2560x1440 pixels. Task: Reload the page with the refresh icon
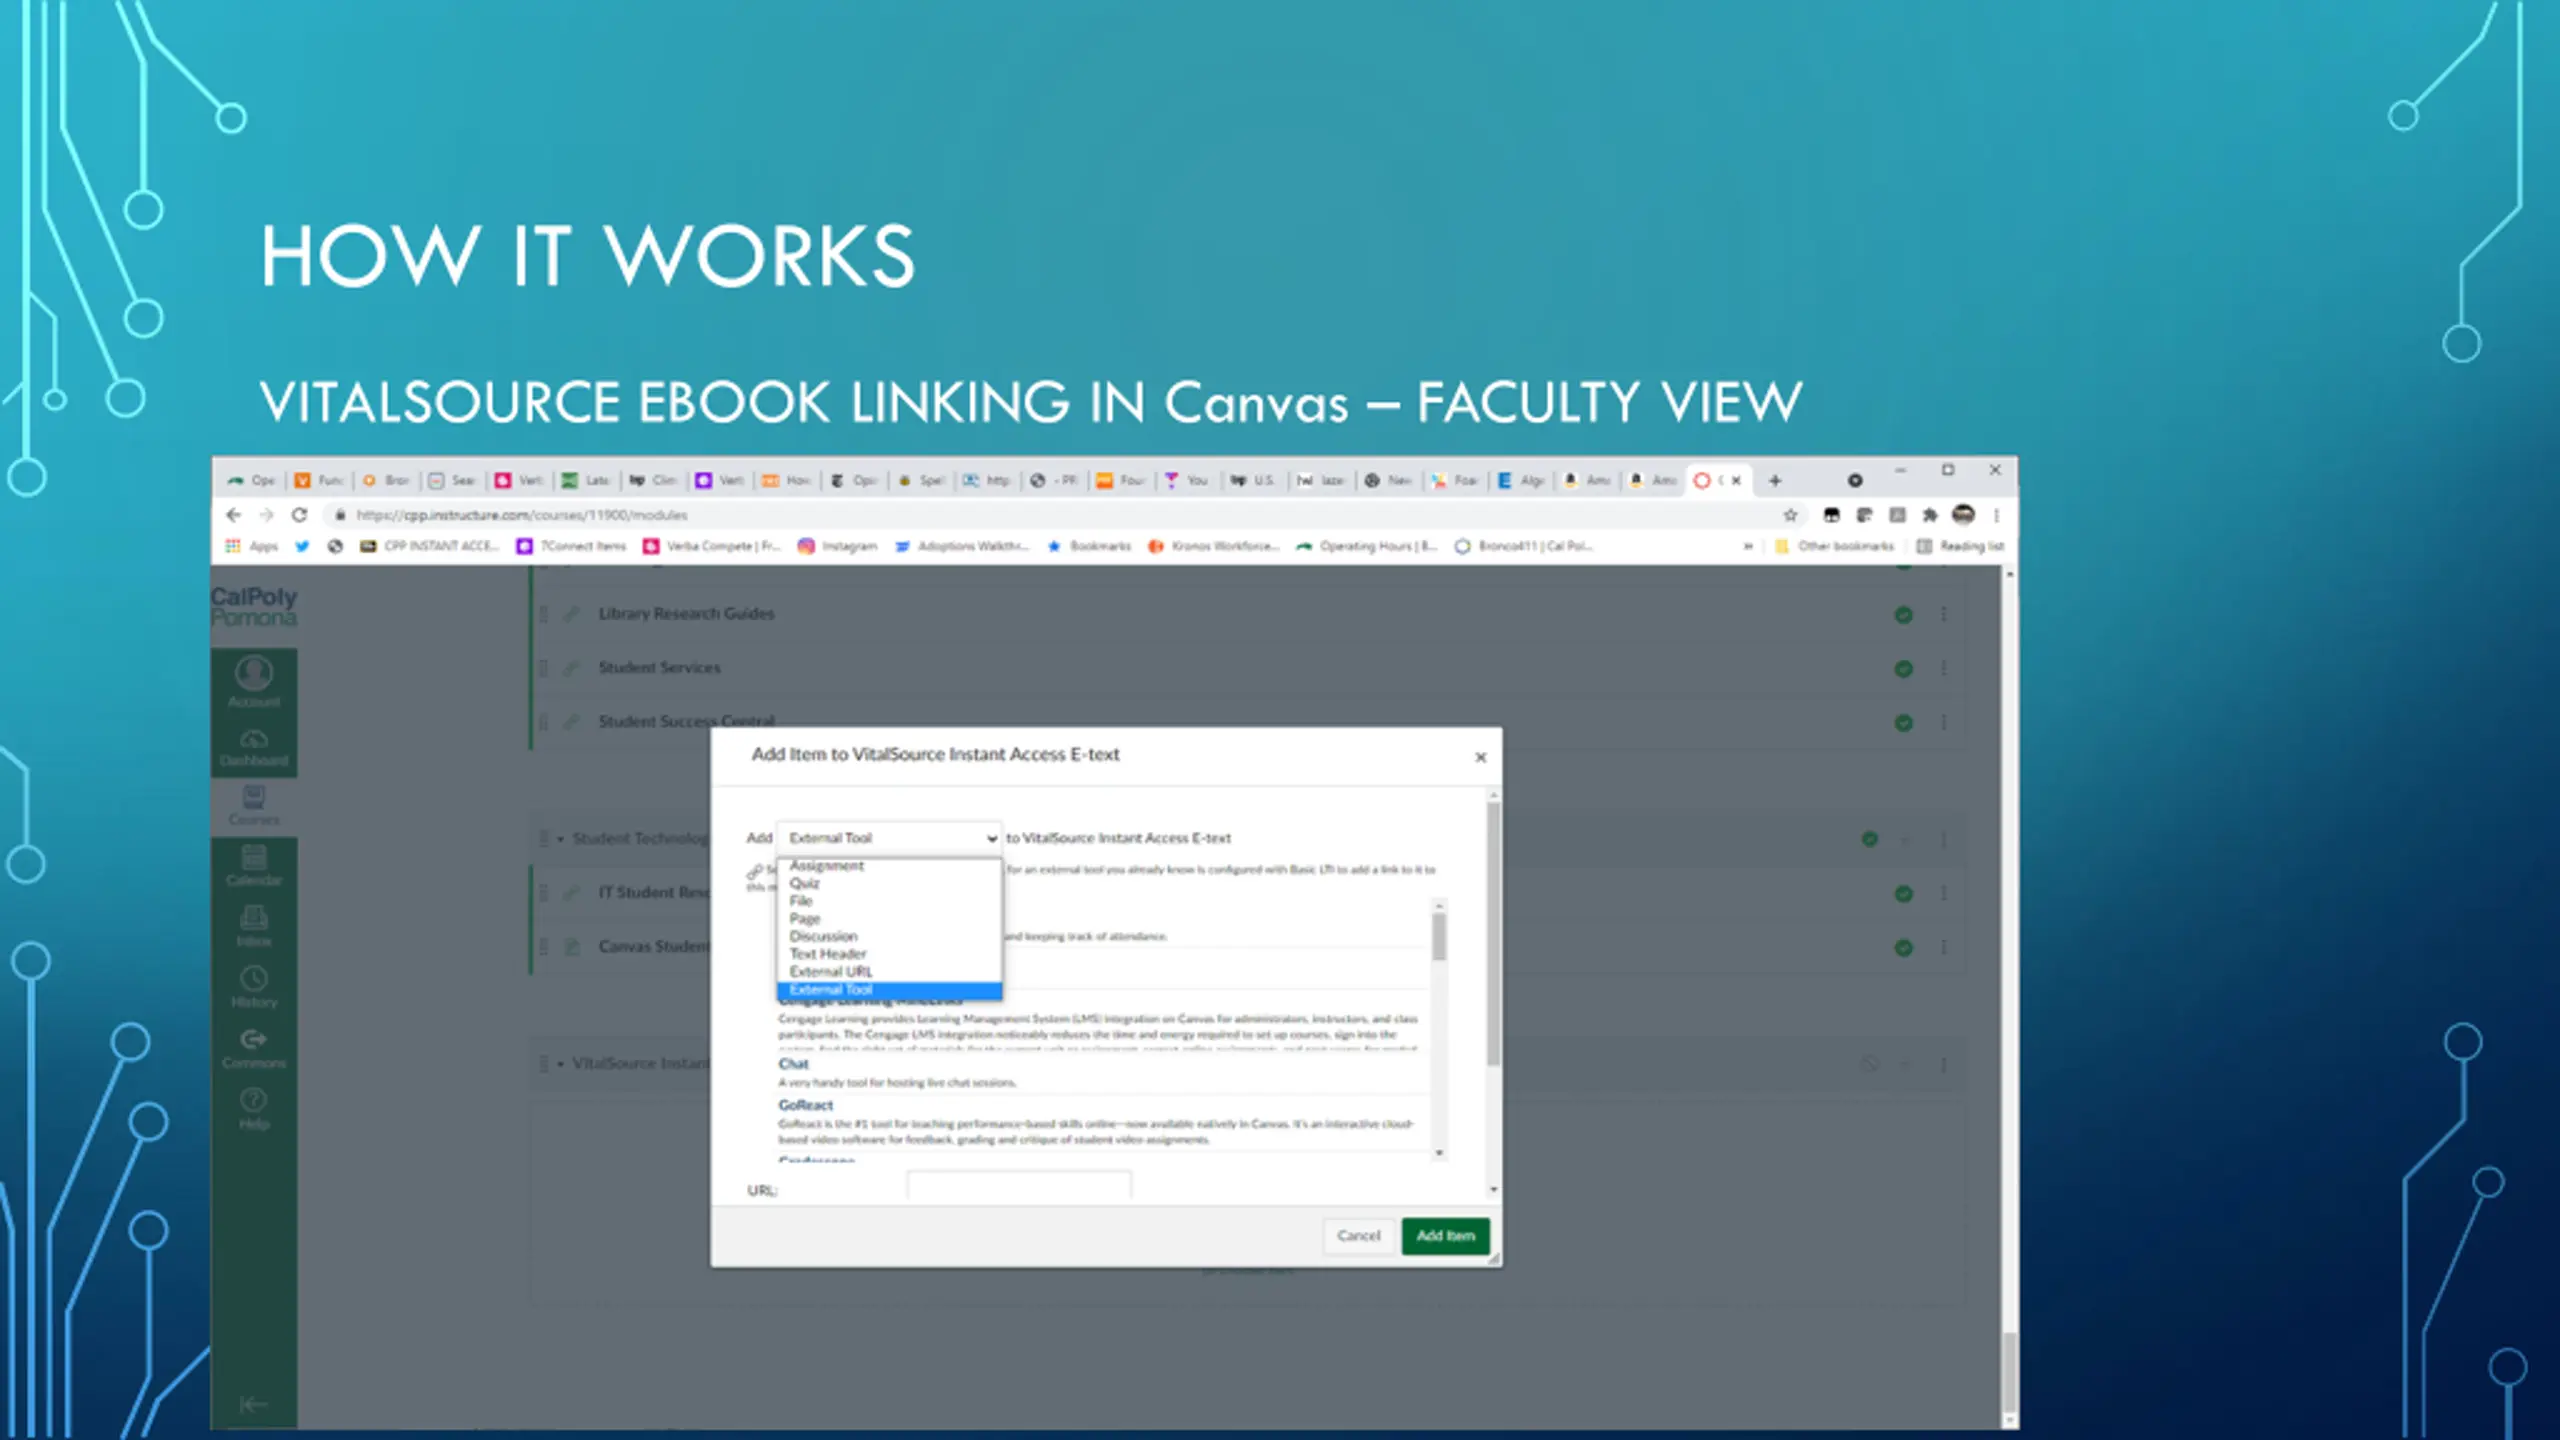tap(299, 515)
